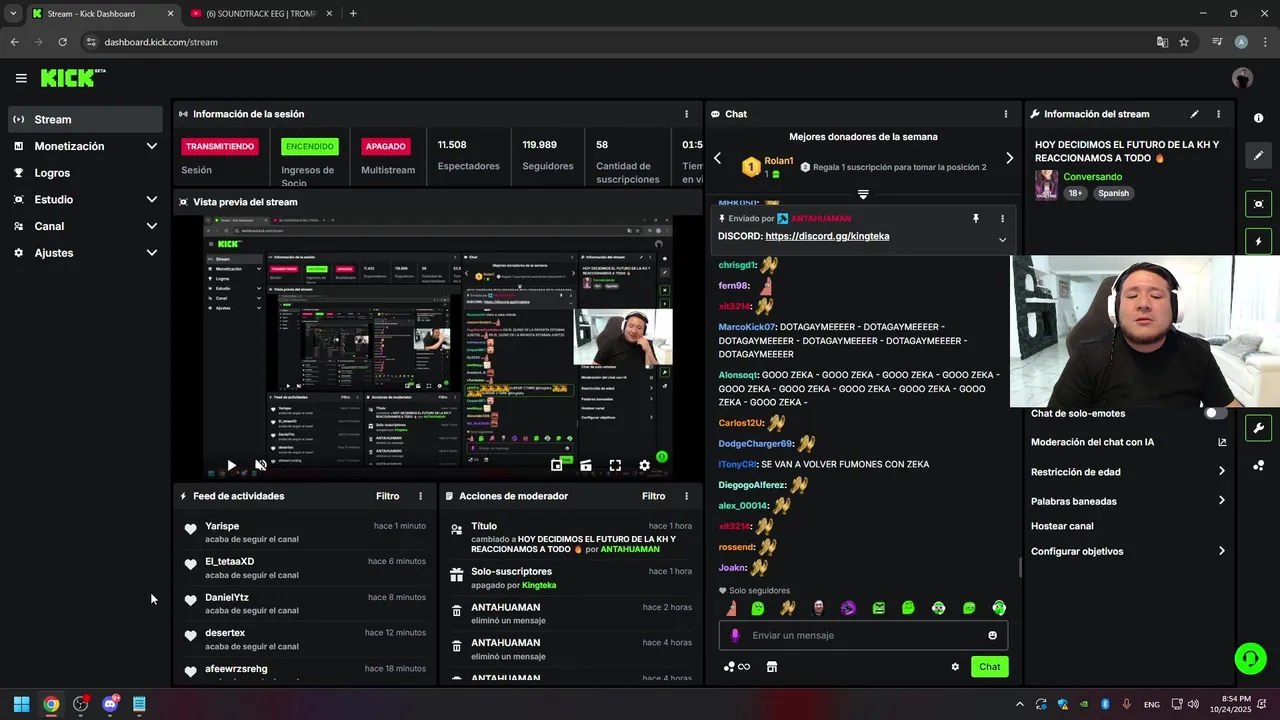Click the lightning bolt icon in right rail

pos(1258,241)
